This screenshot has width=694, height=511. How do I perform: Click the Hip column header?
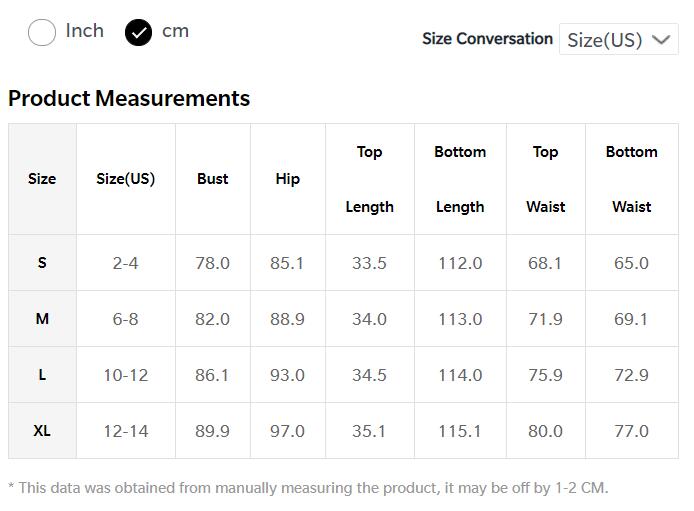[x=288, y=179]
